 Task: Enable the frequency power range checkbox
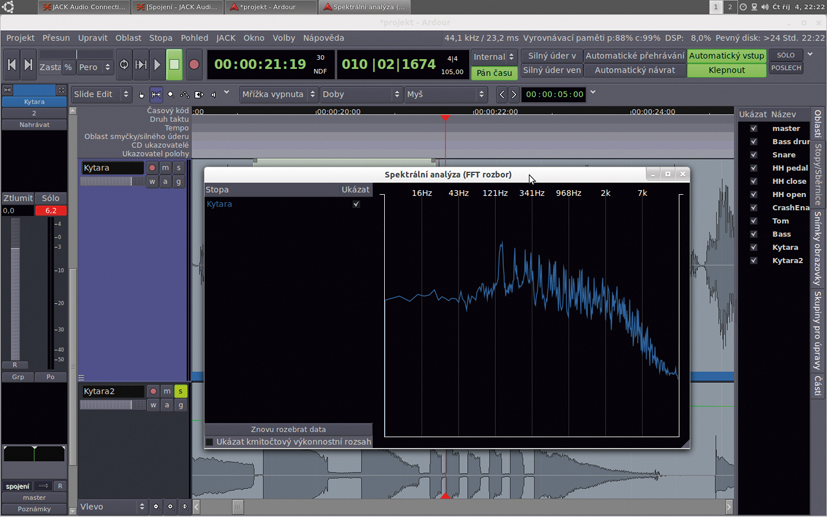pyautogui.click(x=210, y=441)
